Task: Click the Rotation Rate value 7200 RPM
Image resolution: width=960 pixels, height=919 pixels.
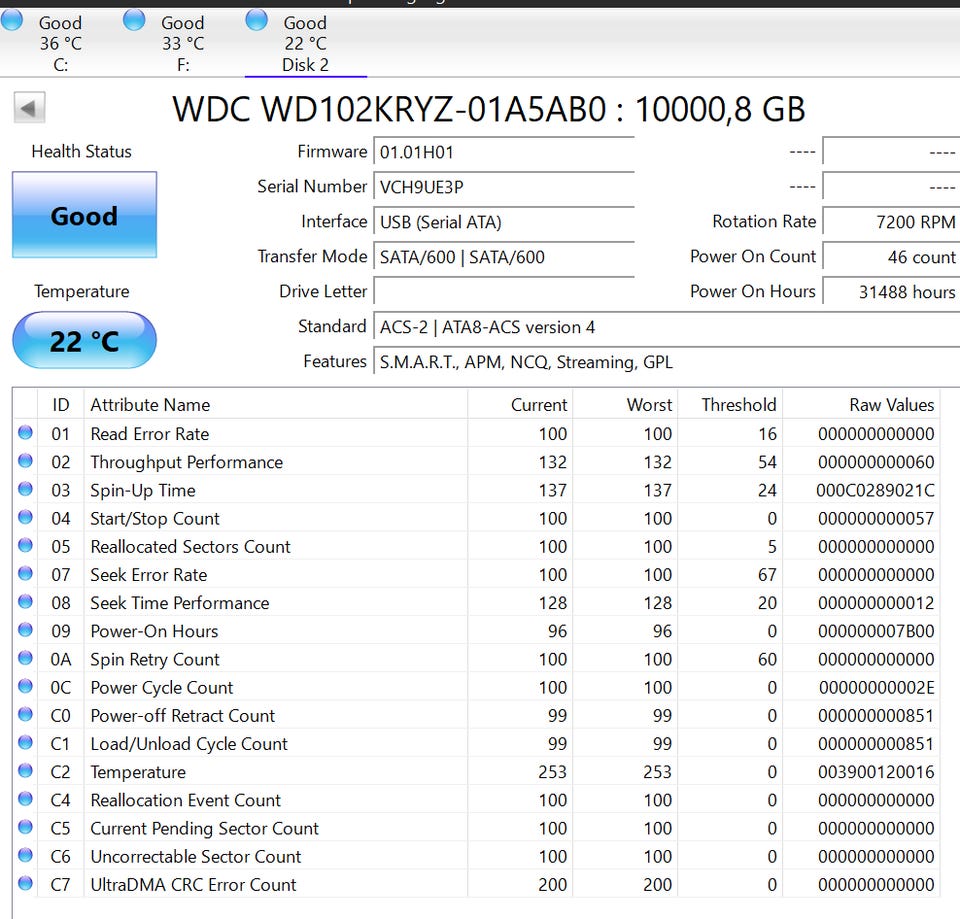Action: tap(891, 222)
